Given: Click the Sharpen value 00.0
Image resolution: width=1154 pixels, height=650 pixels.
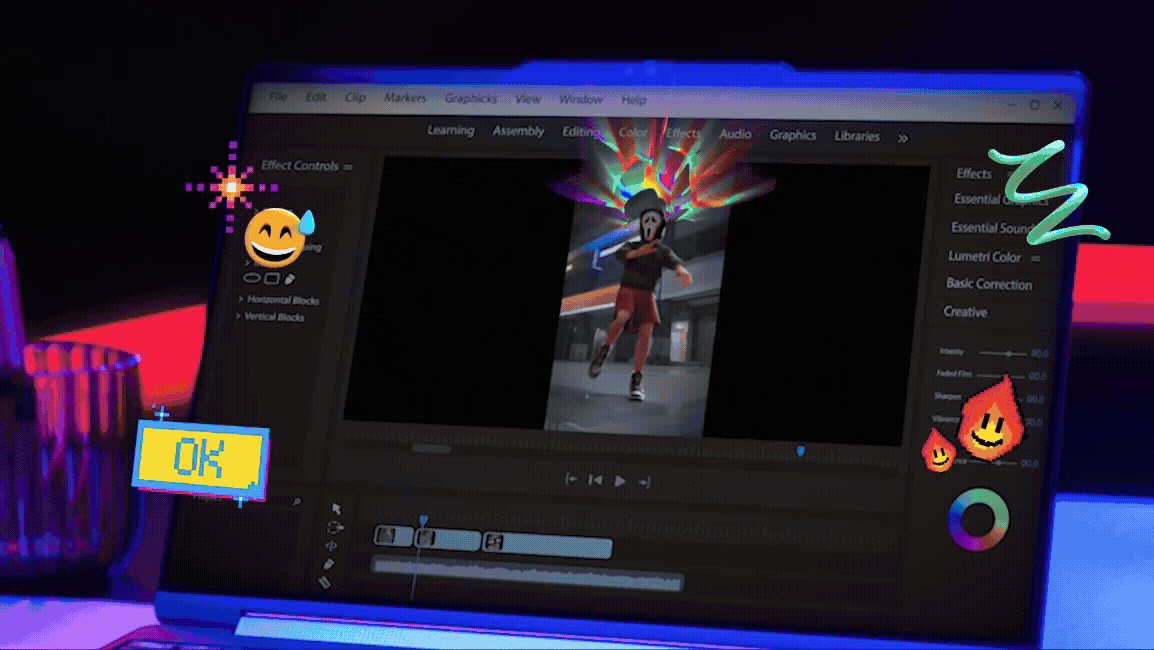Looking at the screenshot, I should coord(1036,399).
